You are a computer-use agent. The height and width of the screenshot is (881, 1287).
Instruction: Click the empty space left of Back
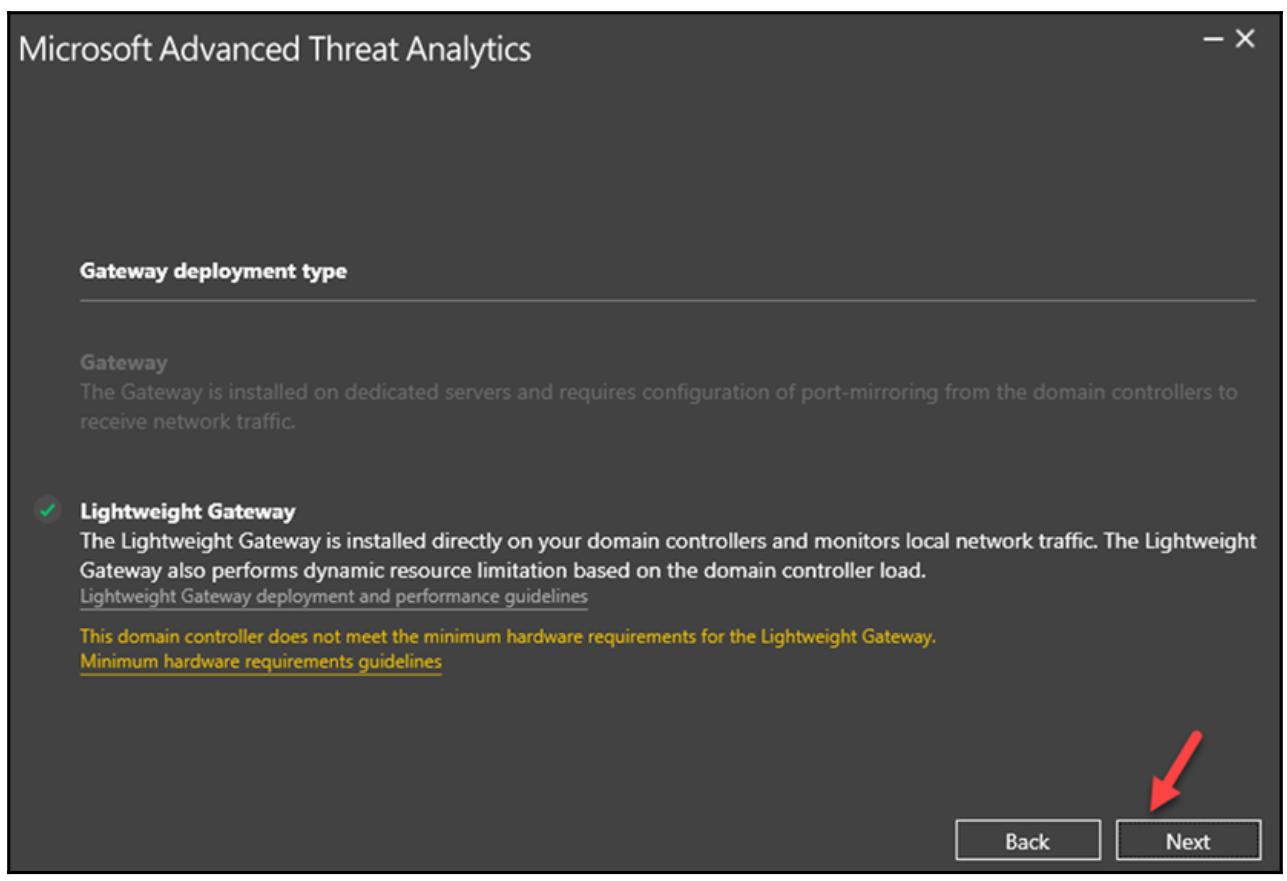pos(500,842)
